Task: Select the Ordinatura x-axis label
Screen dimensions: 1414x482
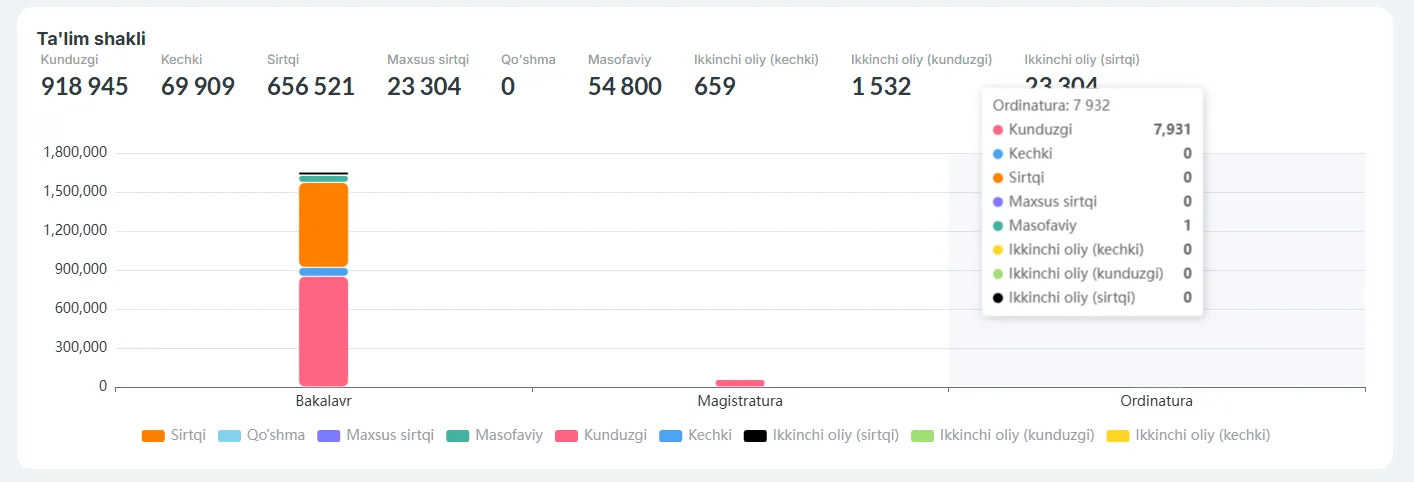Action: click(1156, 402)
